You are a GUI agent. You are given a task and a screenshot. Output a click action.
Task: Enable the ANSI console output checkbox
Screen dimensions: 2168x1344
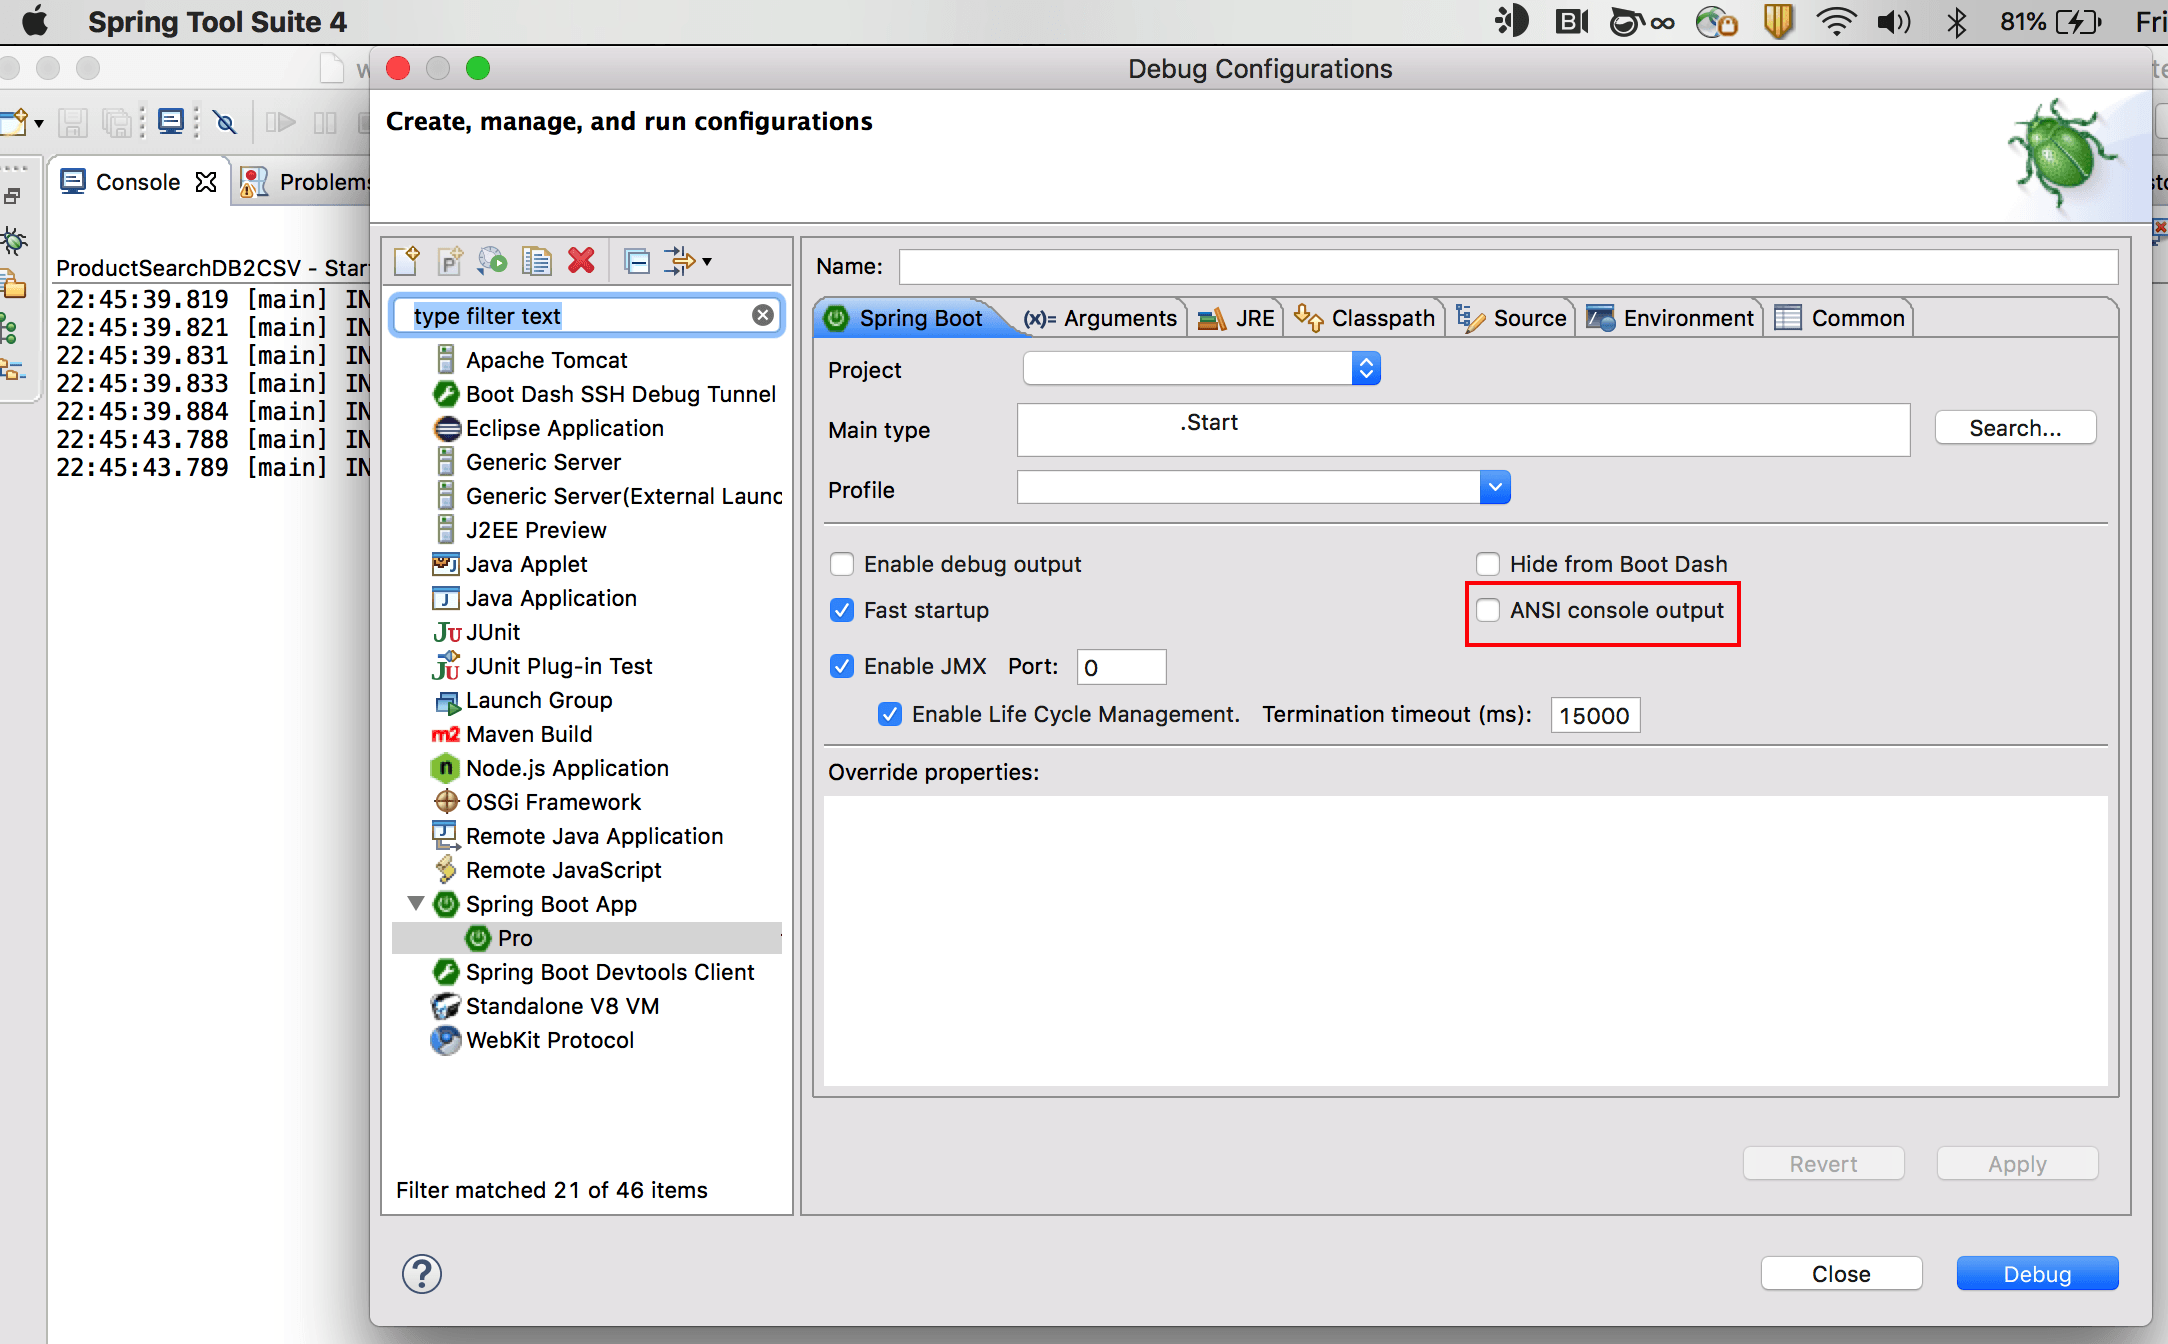[x=1488, y=610]
